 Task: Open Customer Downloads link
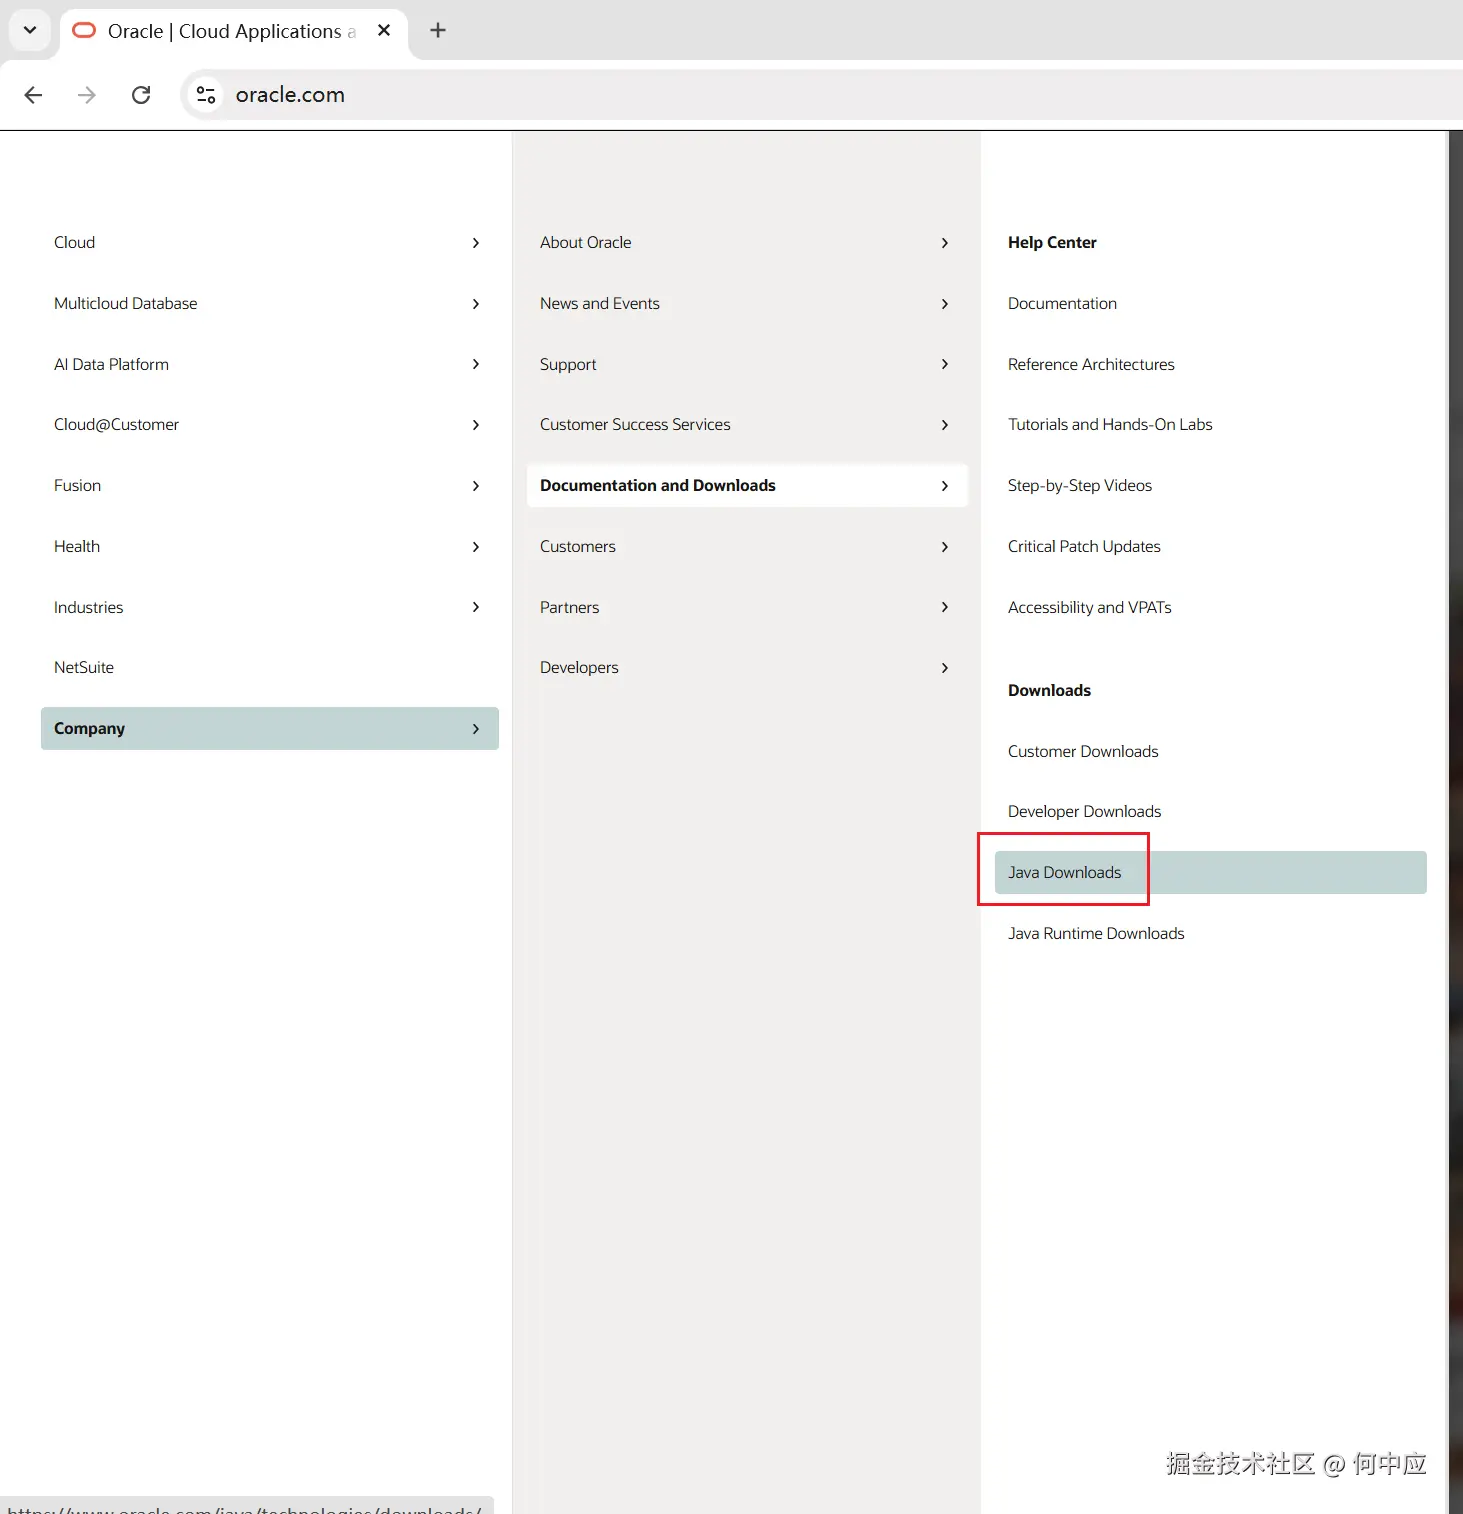[1083, 752]
